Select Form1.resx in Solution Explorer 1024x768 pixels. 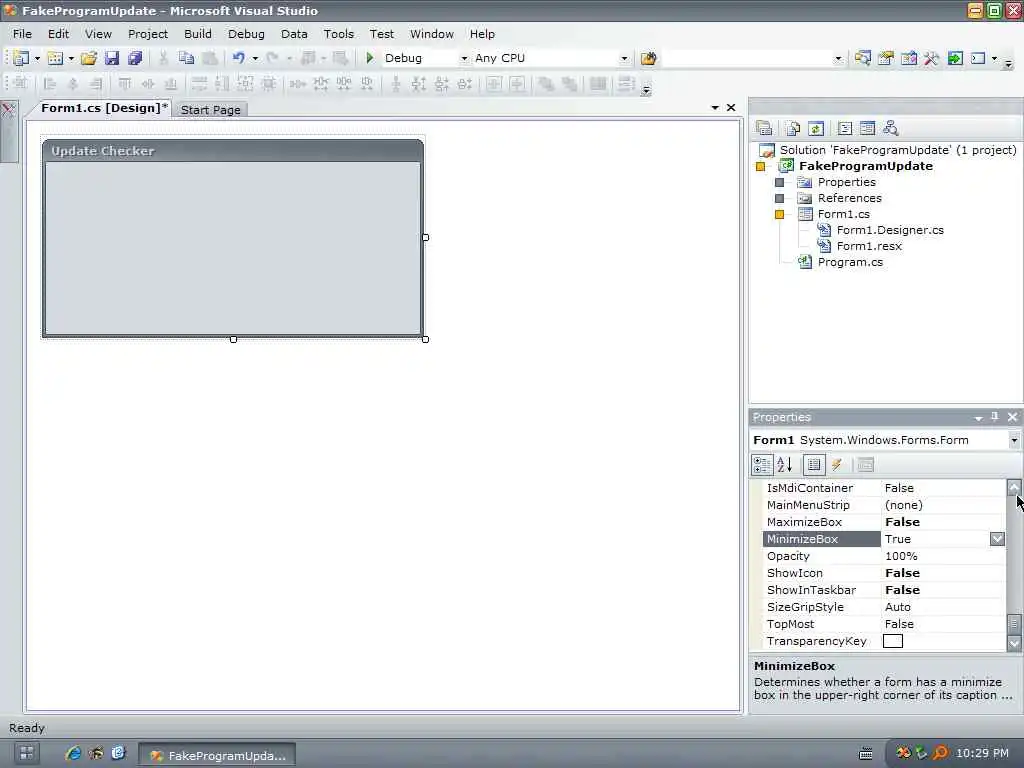pos(869,246)
